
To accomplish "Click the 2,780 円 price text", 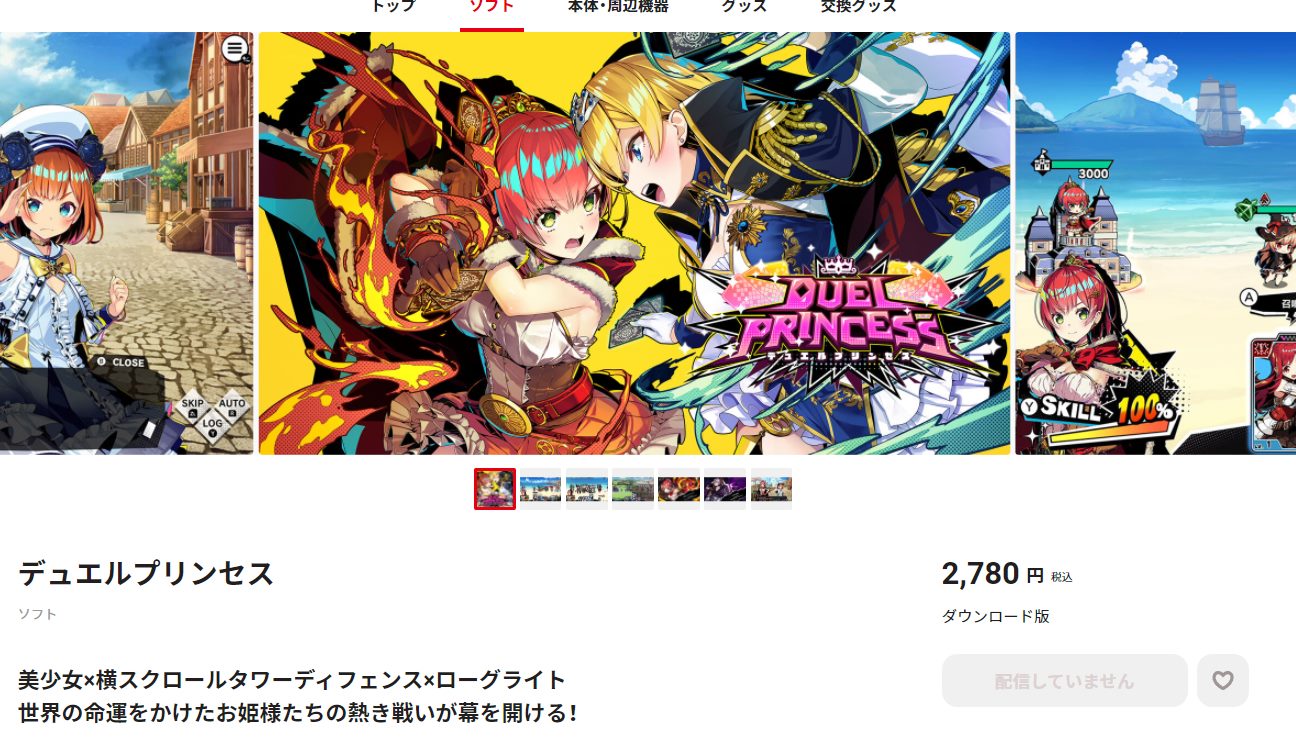I will [993, 574].
